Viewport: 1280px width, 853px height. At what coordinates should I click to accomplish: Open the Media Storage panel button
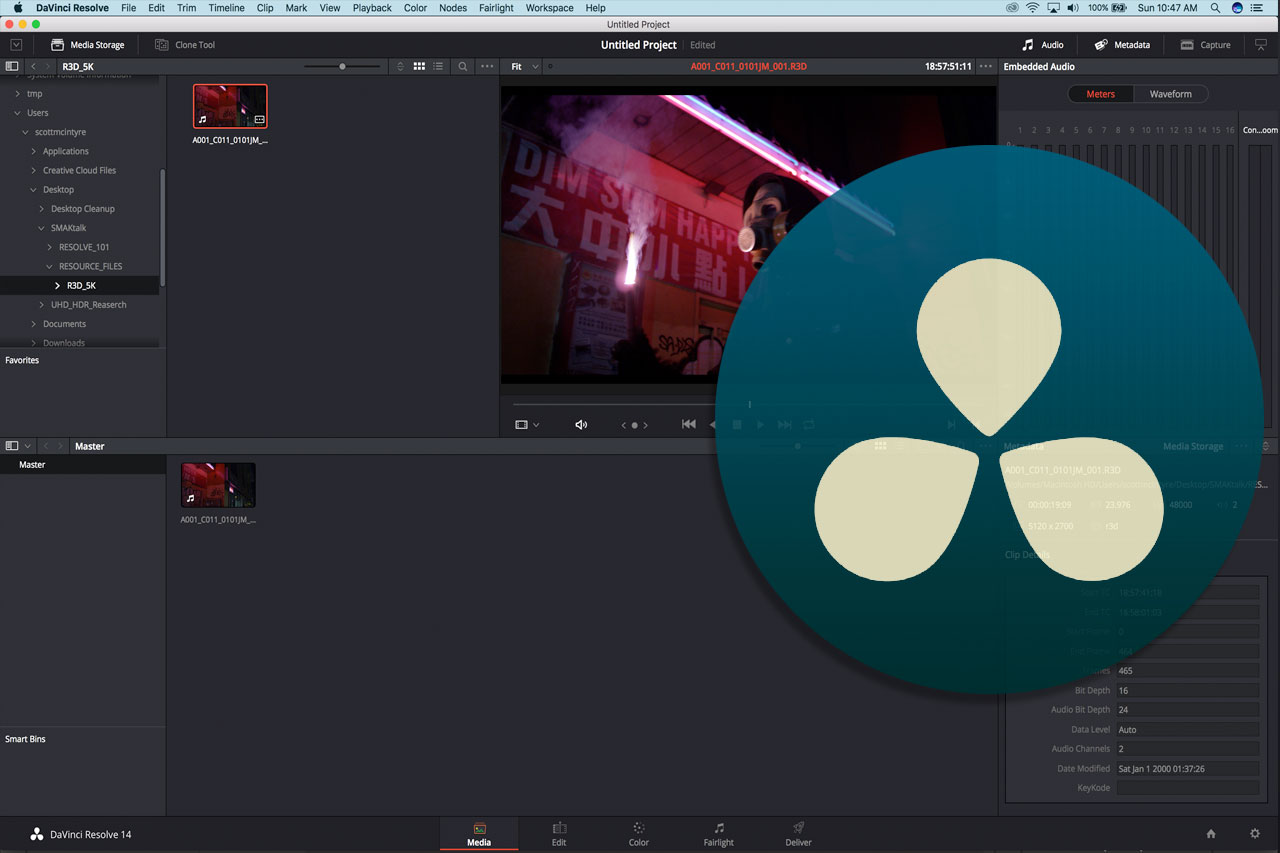point(88,45)
